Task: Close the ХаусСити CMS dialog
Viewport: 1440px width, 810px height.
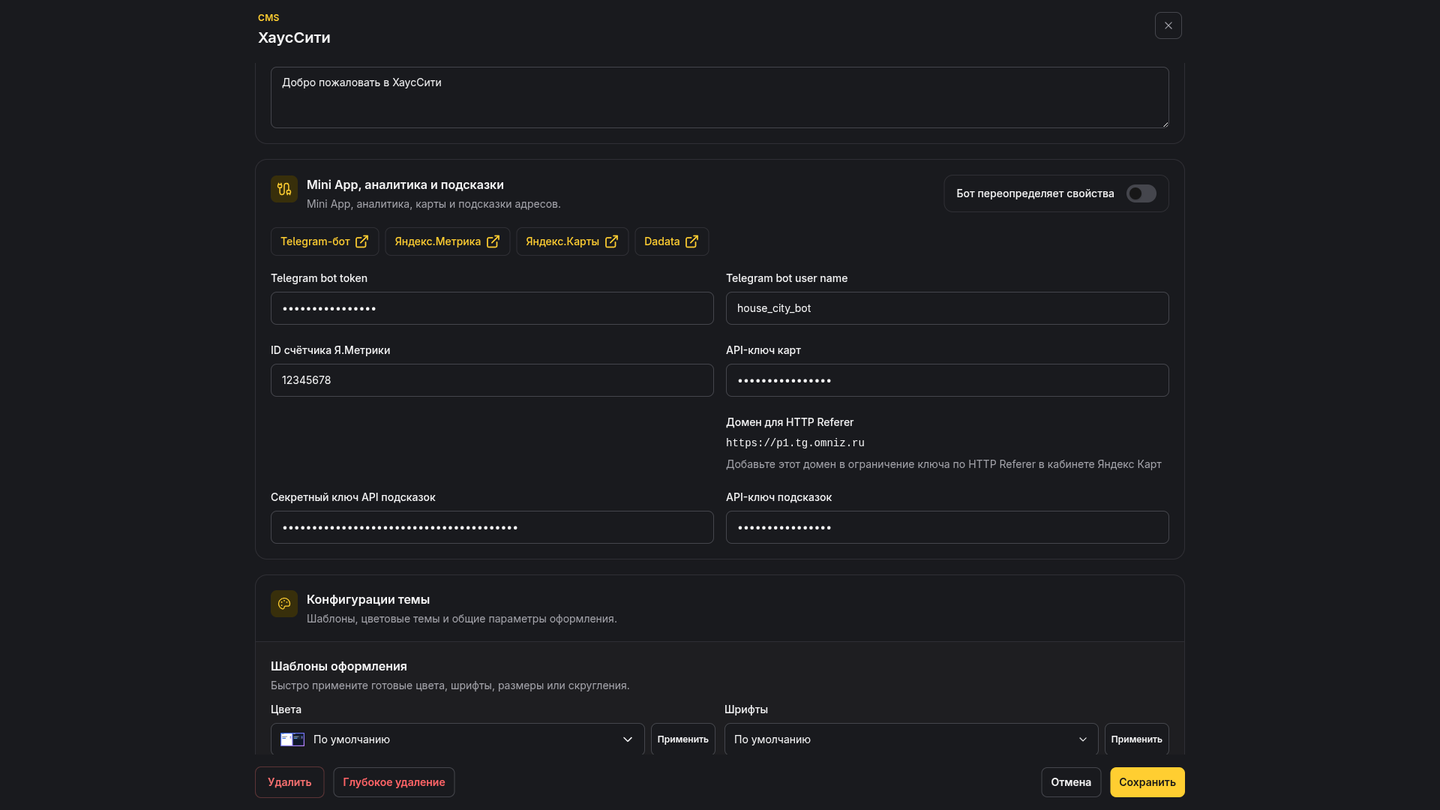Action: [1168, 26]
